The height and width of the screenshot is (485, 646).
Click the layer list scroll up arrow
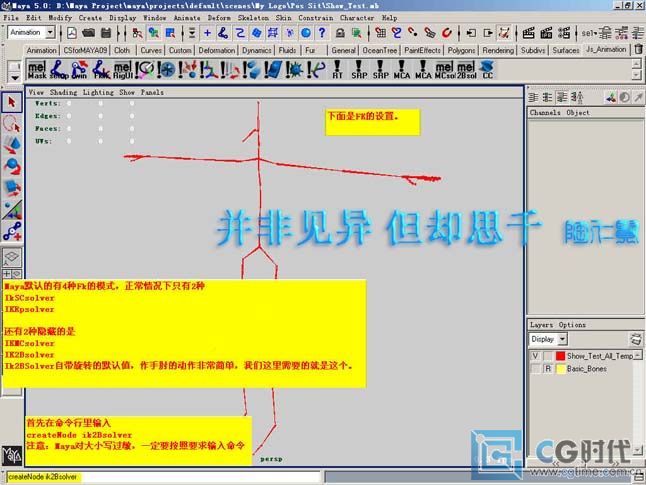638,355
